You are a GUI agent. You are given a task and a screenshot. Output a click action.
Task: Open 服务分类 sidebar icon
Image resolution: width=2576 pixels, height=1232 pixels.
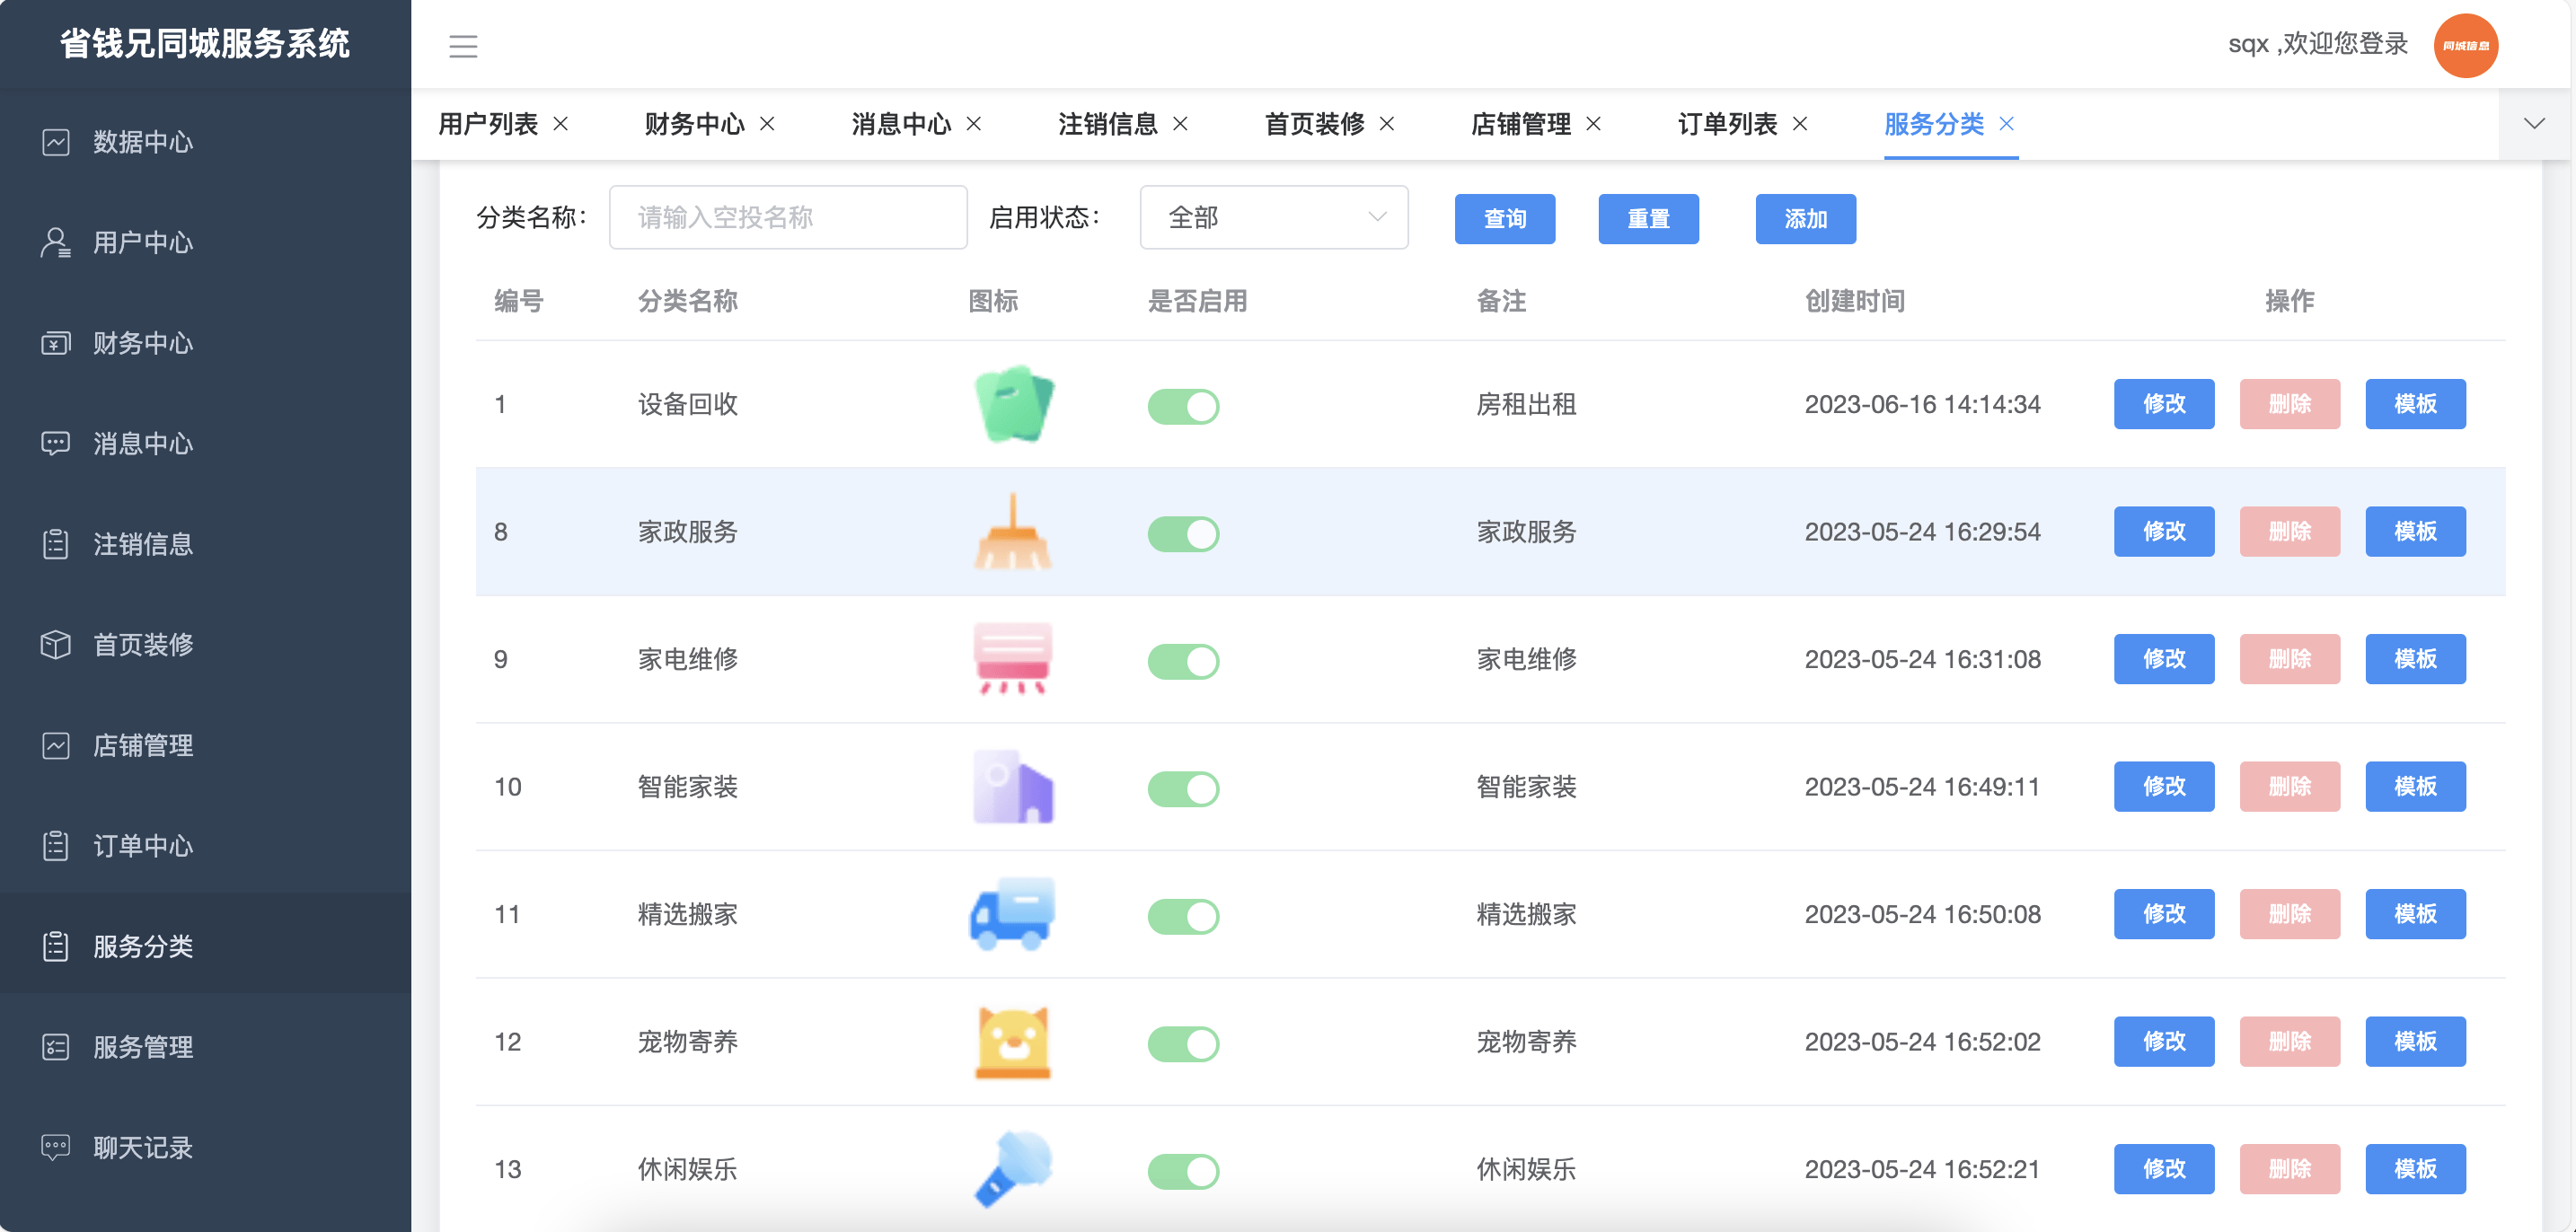[56, 946]
